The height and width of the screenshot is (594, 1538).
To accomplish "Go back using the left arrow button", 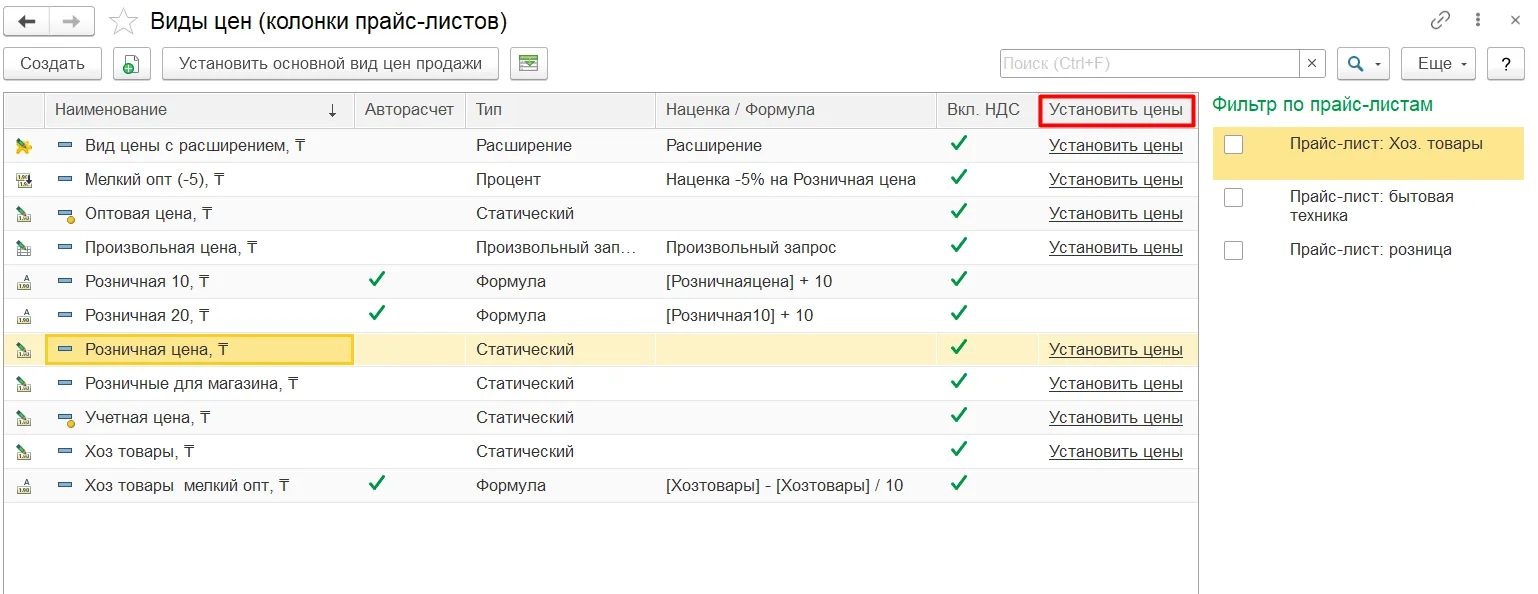I will pos(27,20).
